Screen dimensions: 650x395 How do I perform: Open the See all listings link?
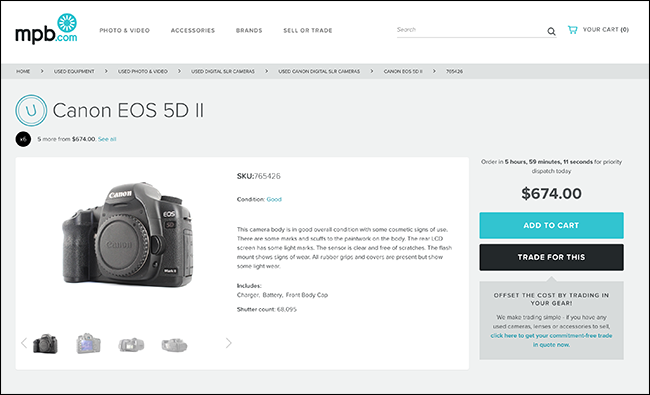107,139
